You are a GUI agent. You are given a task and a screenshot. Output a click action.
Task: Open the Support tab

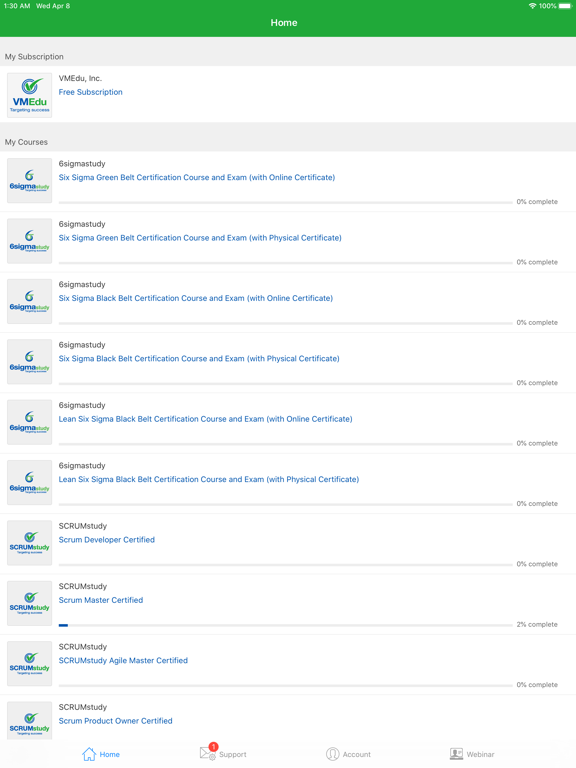(223, 754)
